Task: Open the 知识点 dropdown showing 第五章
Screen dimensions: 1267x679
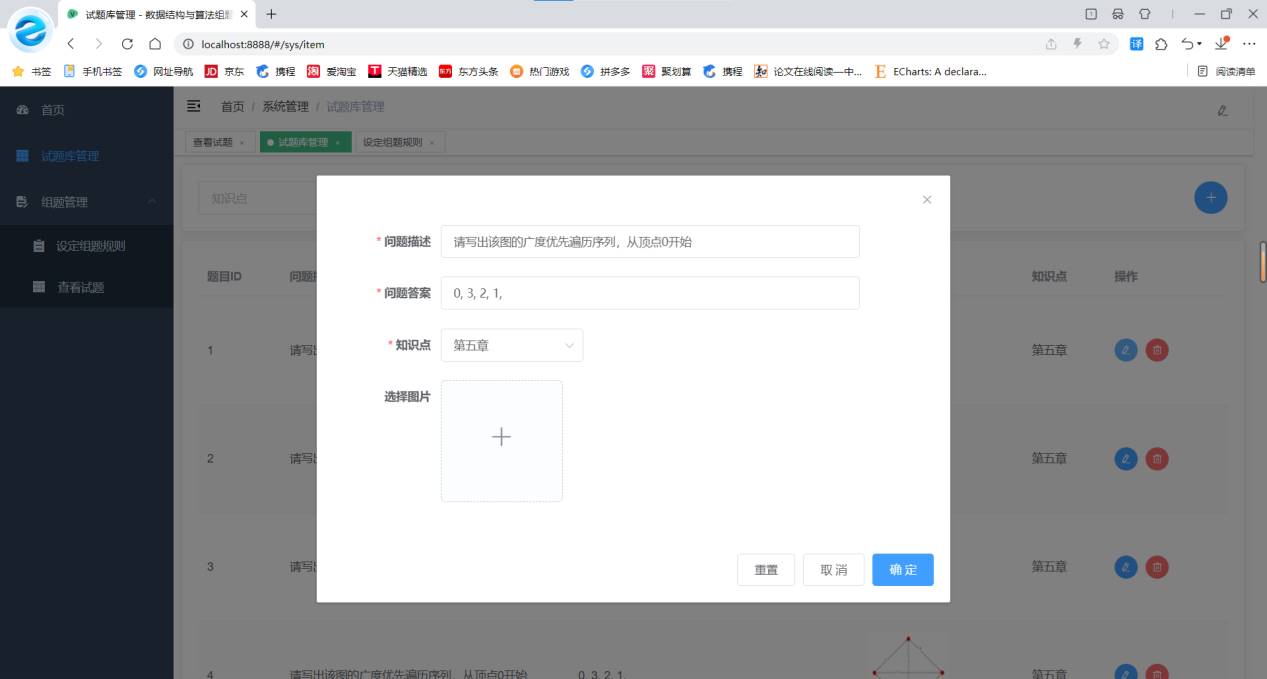Action: (512, 345)
